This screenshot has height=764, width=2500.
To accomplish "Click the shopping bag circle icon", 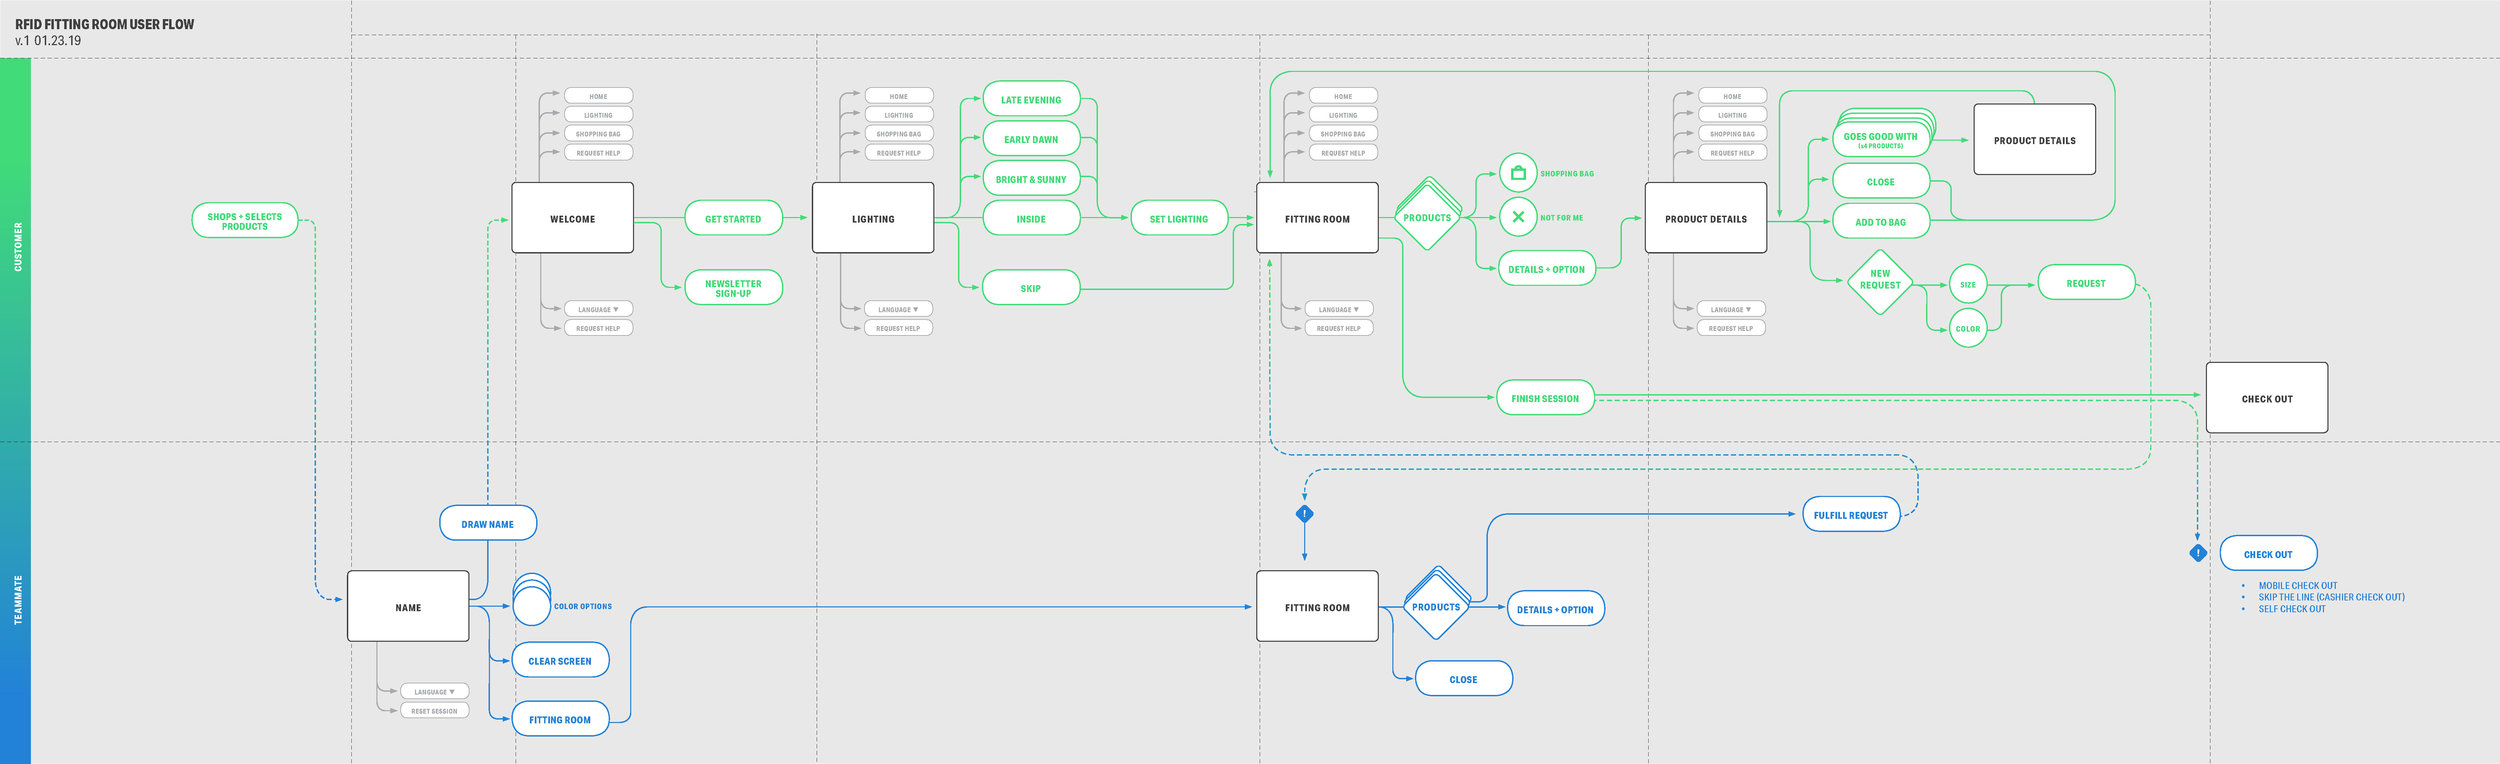I will tap(1518, 173).
